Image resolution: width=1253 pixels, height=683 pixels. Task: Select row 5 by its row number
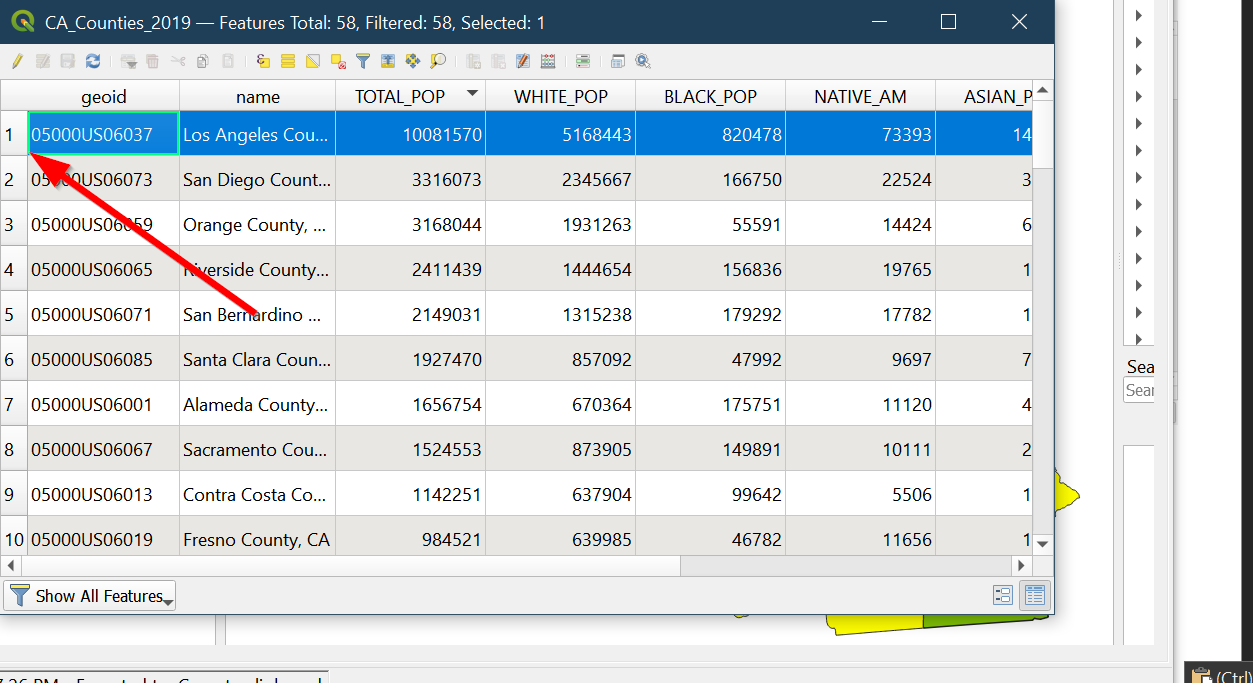point(10,315)
